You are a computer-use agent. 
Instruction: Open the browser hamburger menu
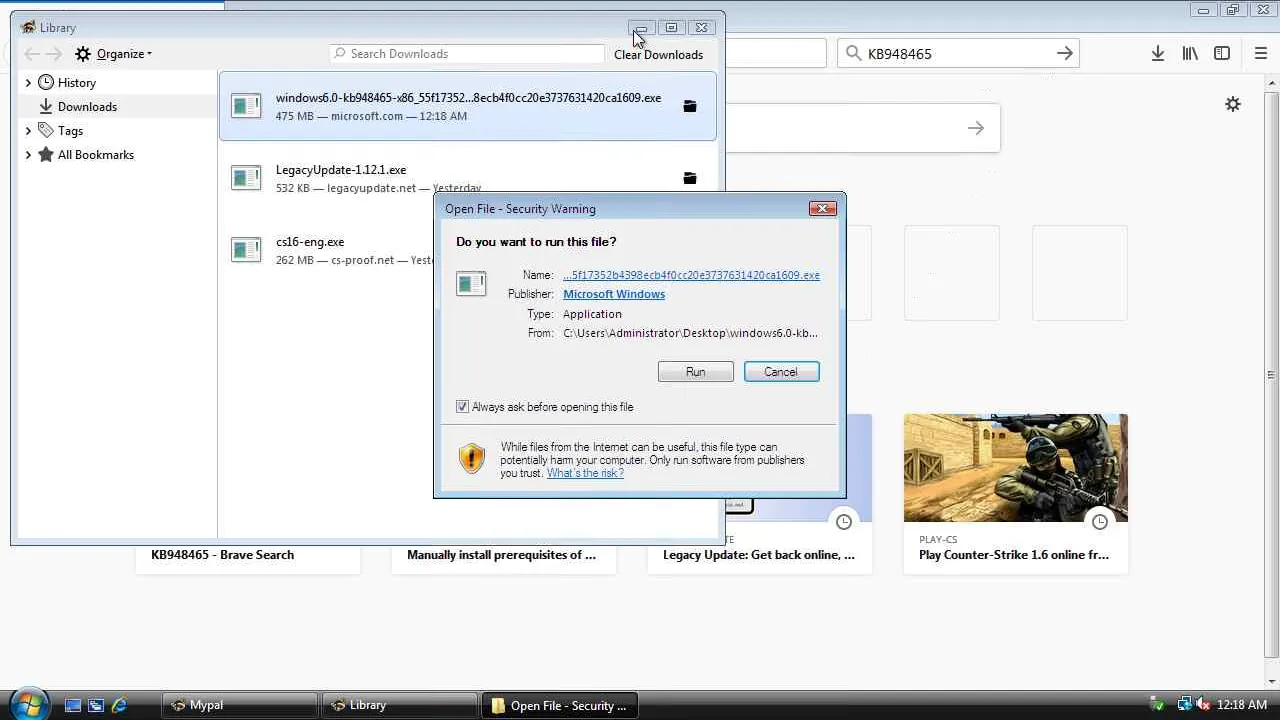1261,54
